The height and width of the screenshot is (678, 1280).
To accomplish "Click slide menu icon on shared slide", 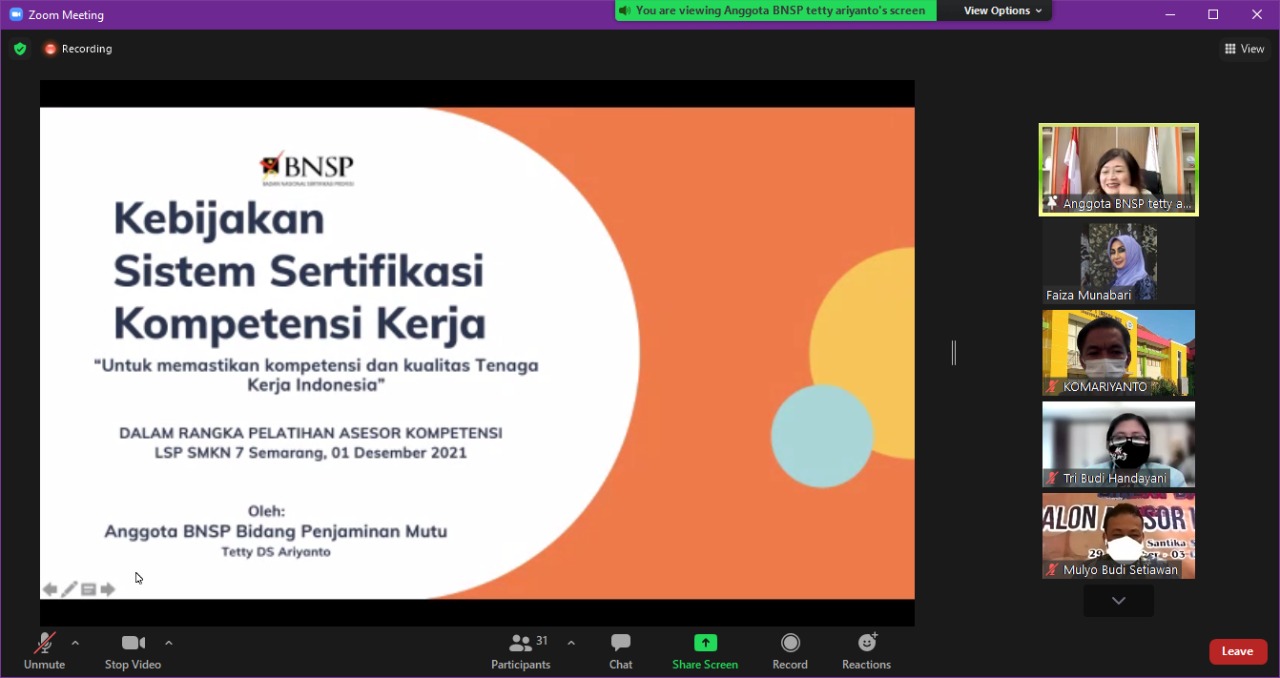I will [88, 590].
